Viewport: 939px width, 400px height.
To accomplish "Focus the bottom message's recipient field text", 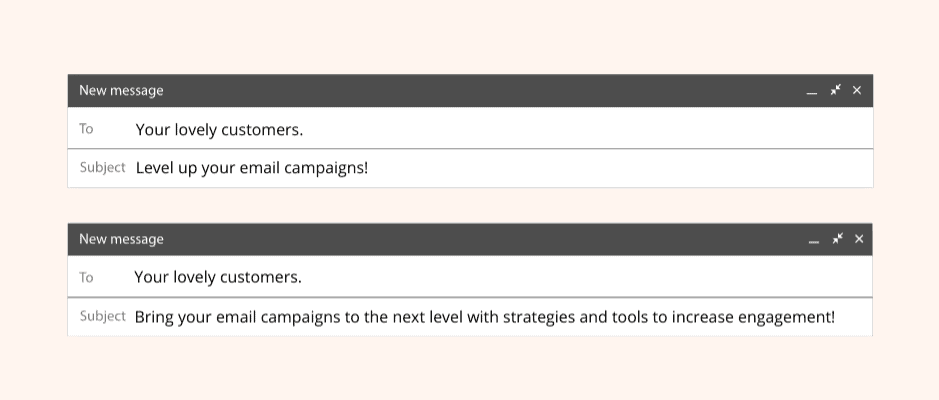I will click(x=218, y=277).
